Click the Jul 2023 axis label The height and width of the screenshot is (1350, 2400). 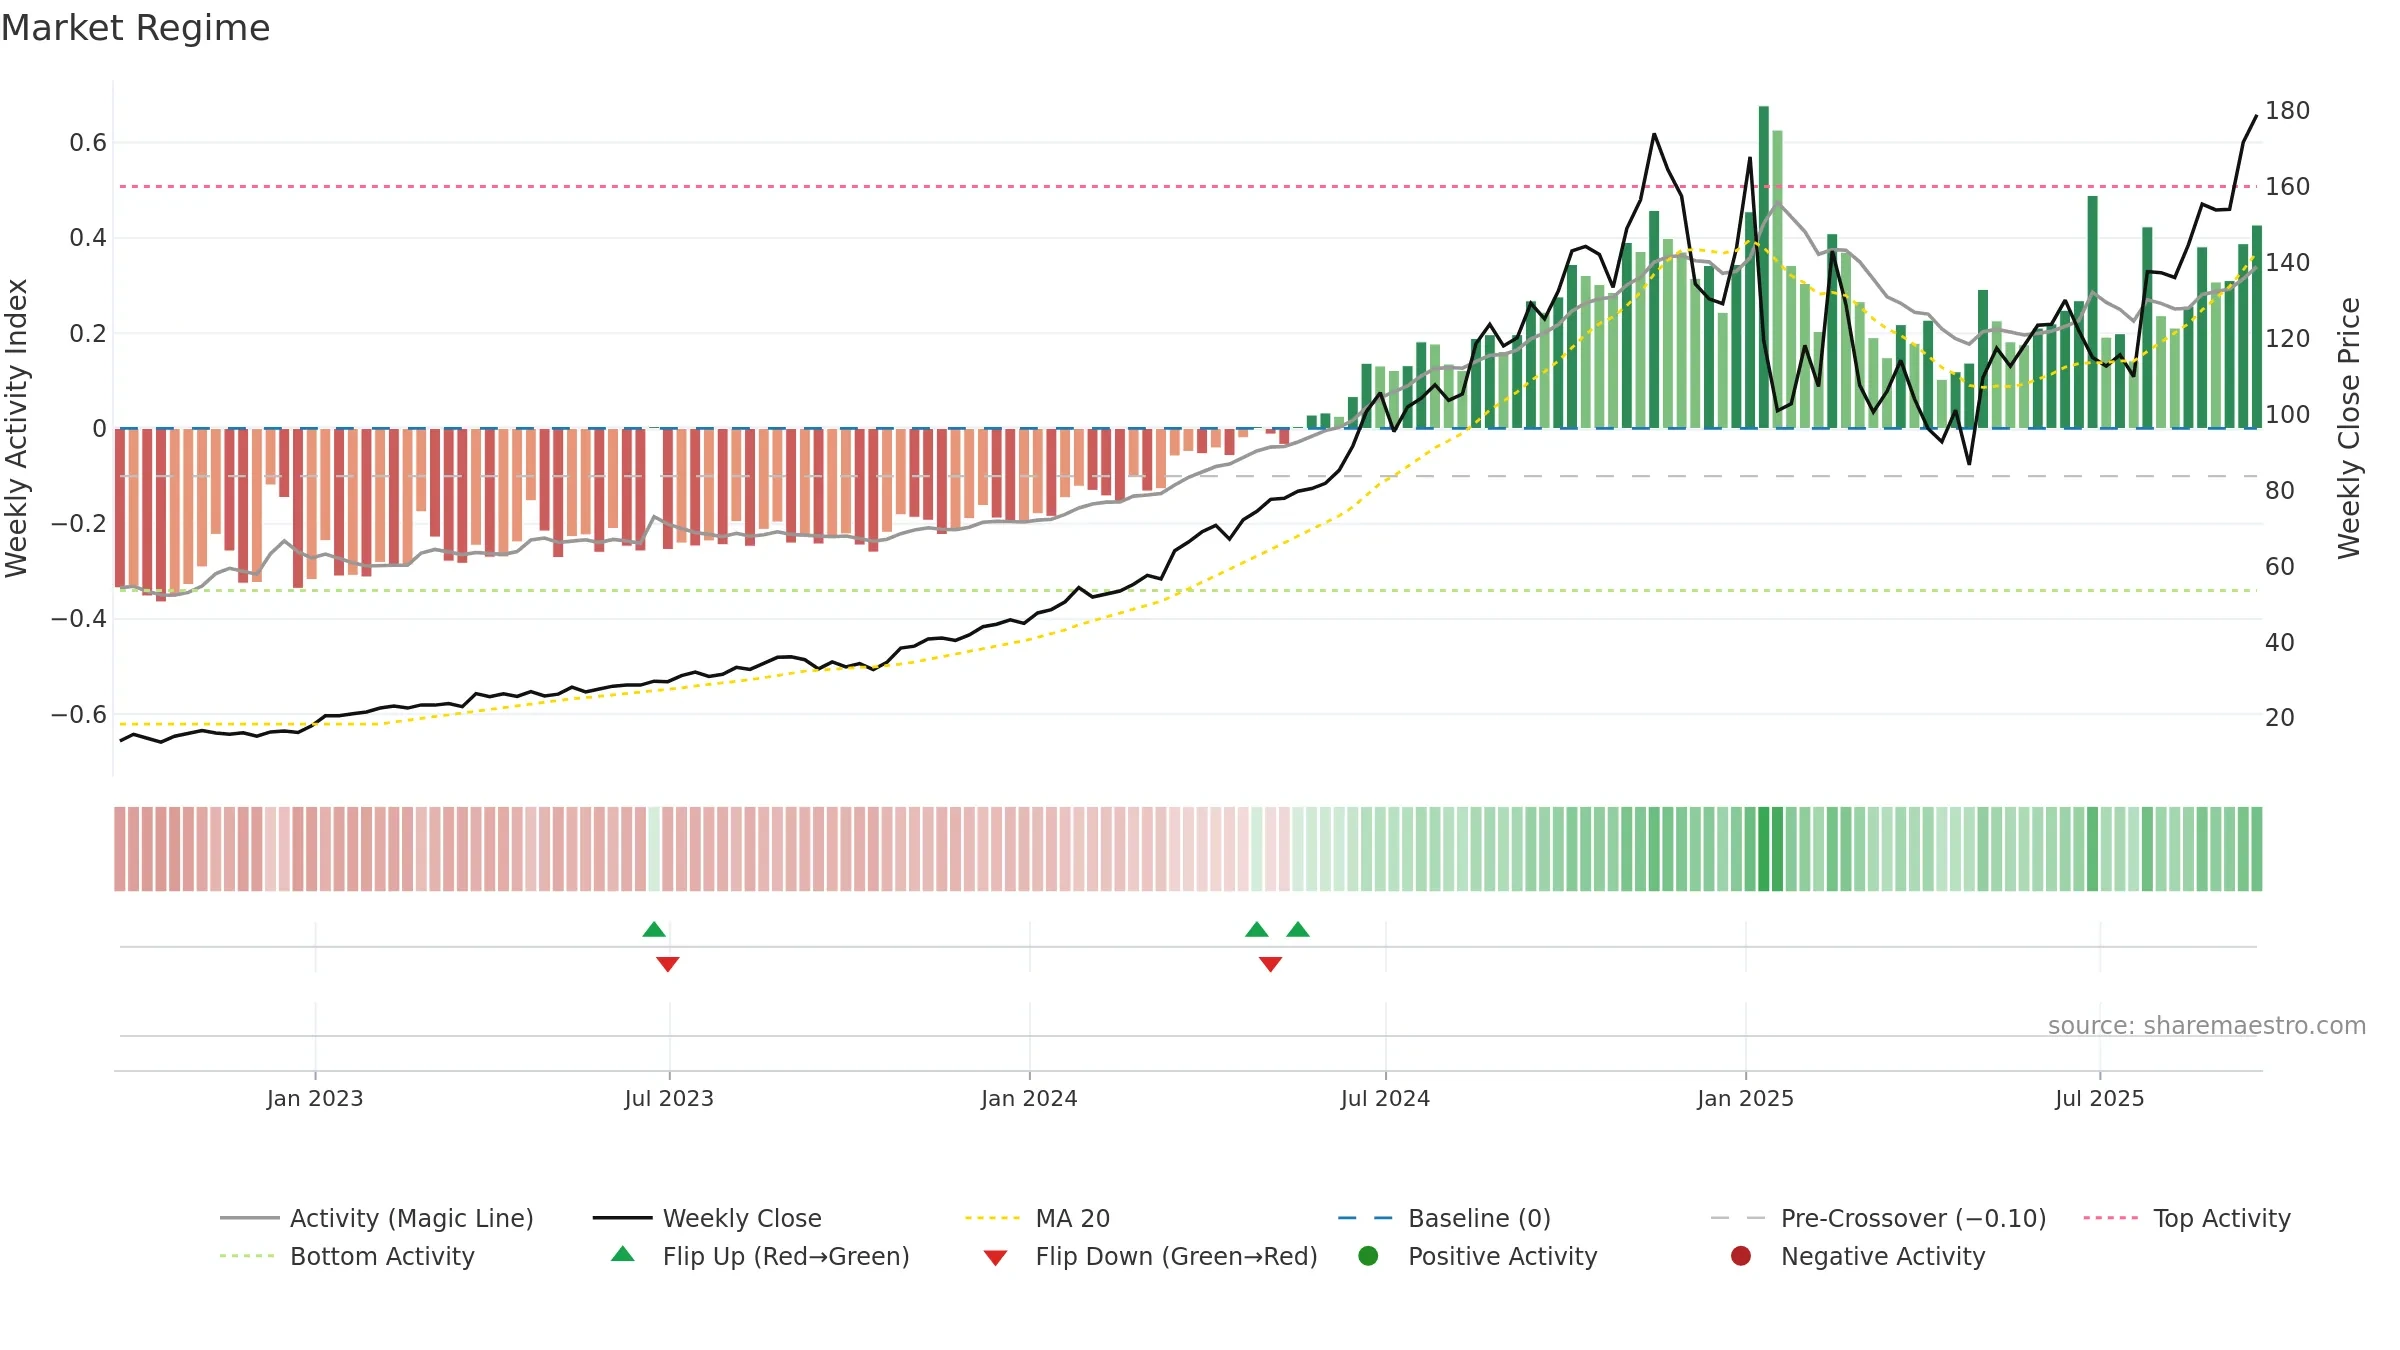[669, 1099]
